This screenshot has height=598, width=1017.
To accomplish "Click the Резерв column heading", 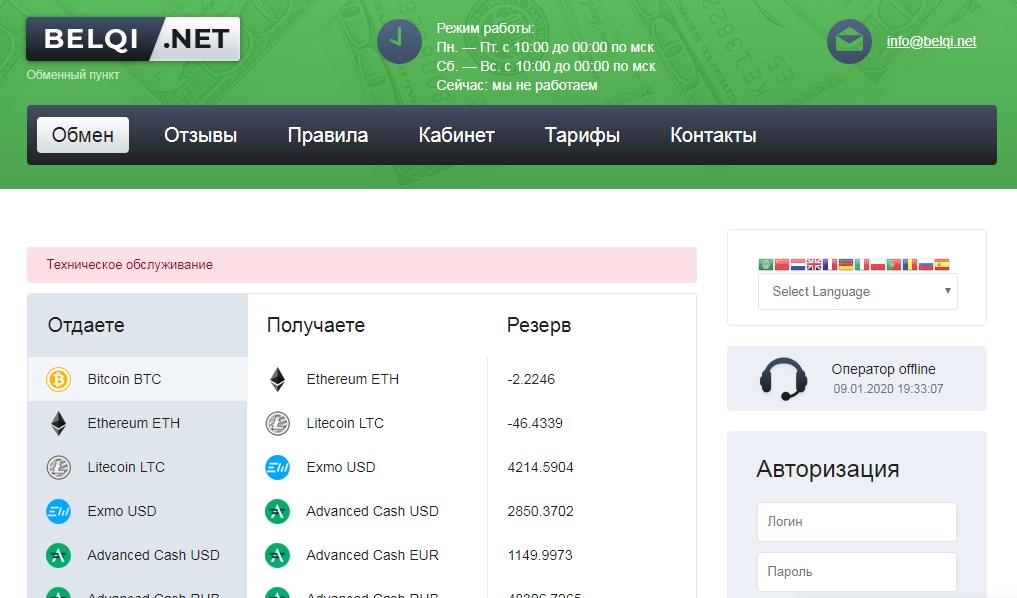I will tap(539, 325).
